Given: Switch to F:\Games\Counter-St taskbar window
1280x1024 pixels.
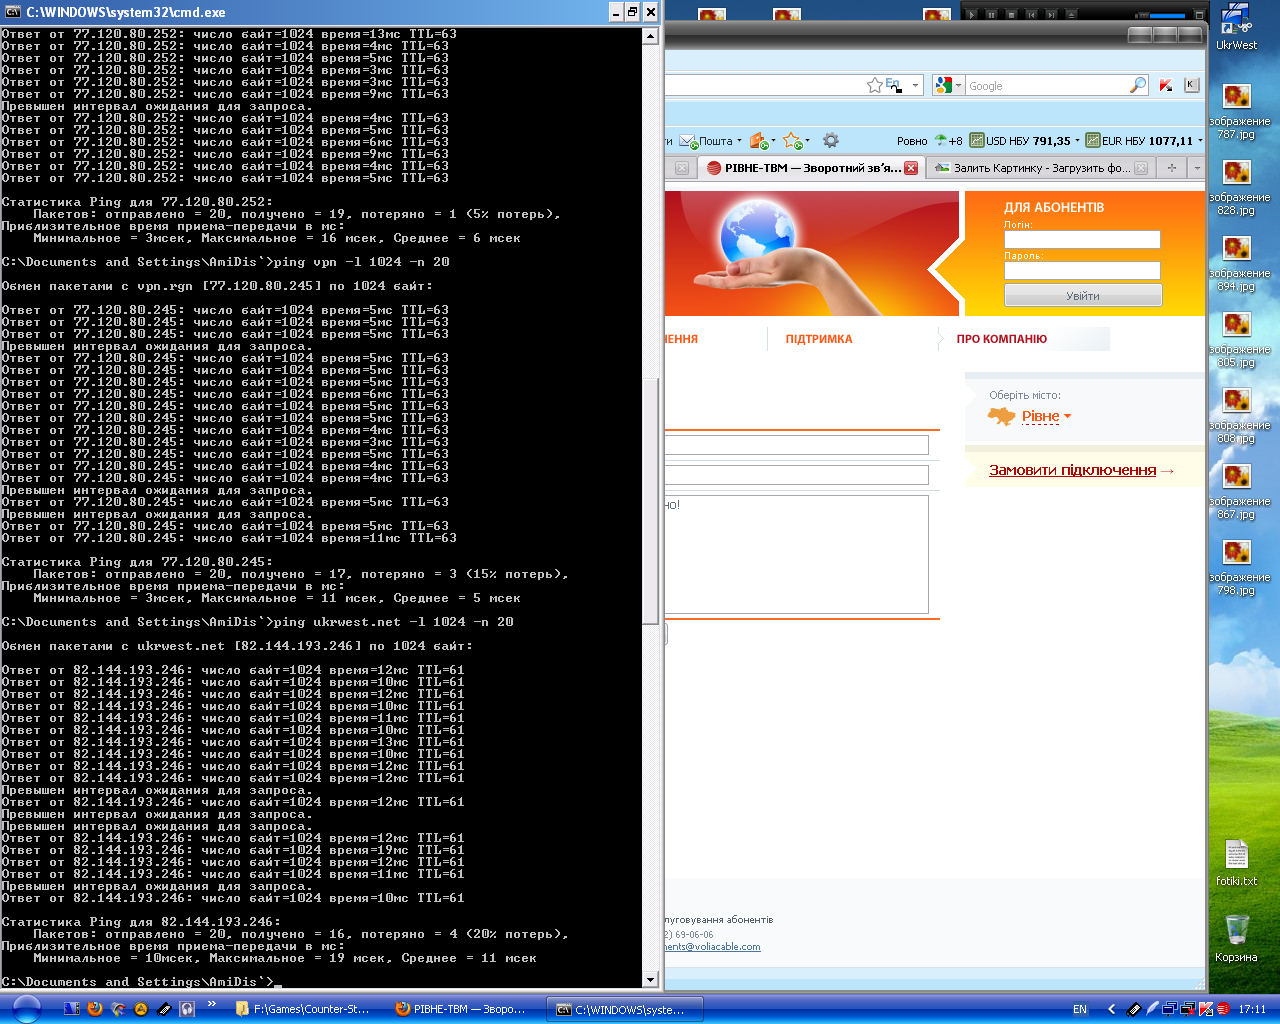Looking at the screenshot, I should pos(303,1009).
